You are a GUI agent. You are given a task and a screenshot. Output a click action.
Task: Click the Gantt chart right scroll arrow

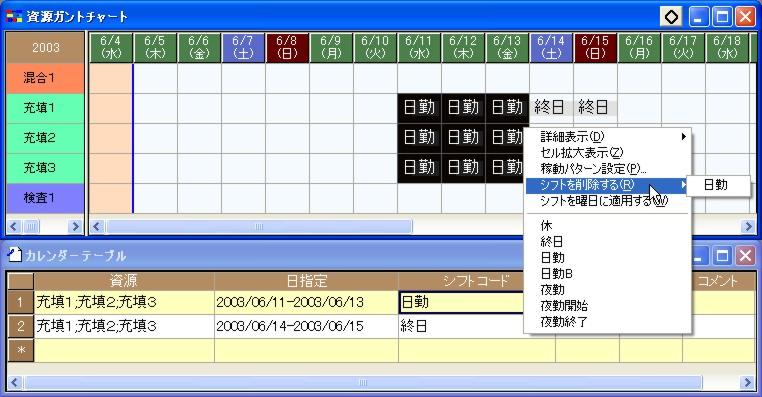[748, 226]
